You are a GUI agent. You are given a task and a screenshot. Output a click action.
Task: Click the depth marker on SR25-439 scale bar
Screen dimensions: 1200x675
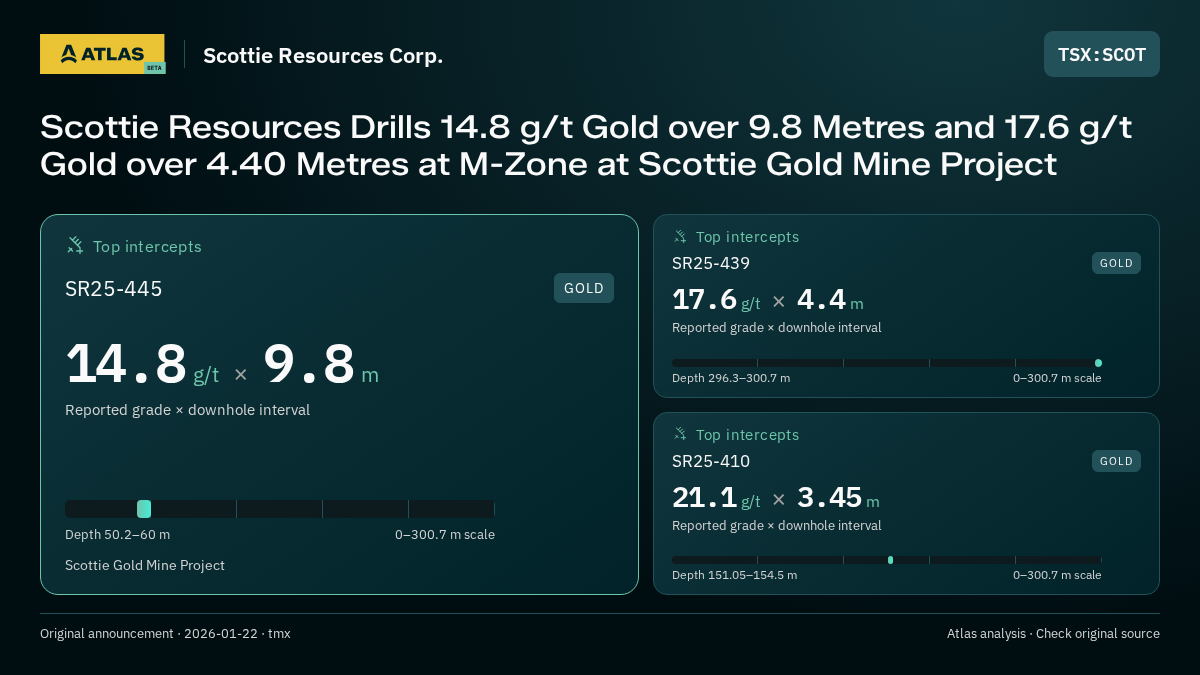(1098, 363)
